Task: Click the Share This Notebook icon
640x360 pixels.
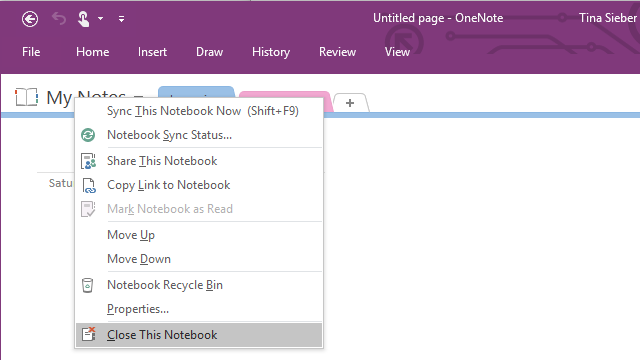Action: pyautogui.click(x=88, y=161)
